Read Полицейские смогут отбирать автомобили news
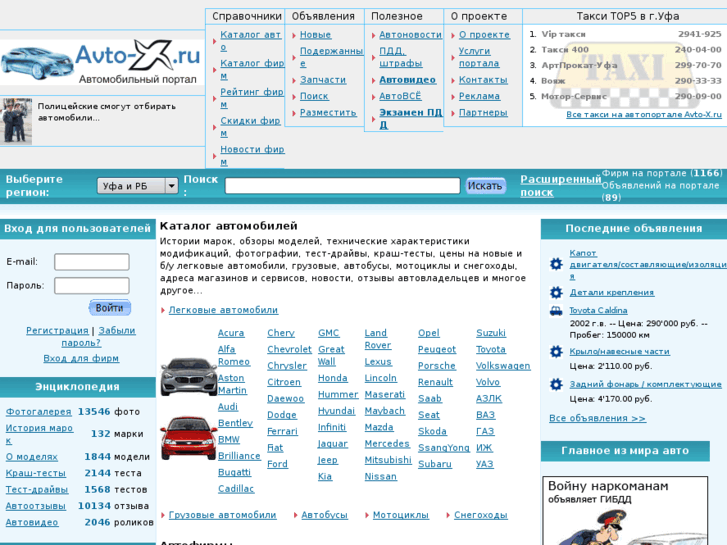This screenshot has width=727, height=545. [x=107, y=112]
